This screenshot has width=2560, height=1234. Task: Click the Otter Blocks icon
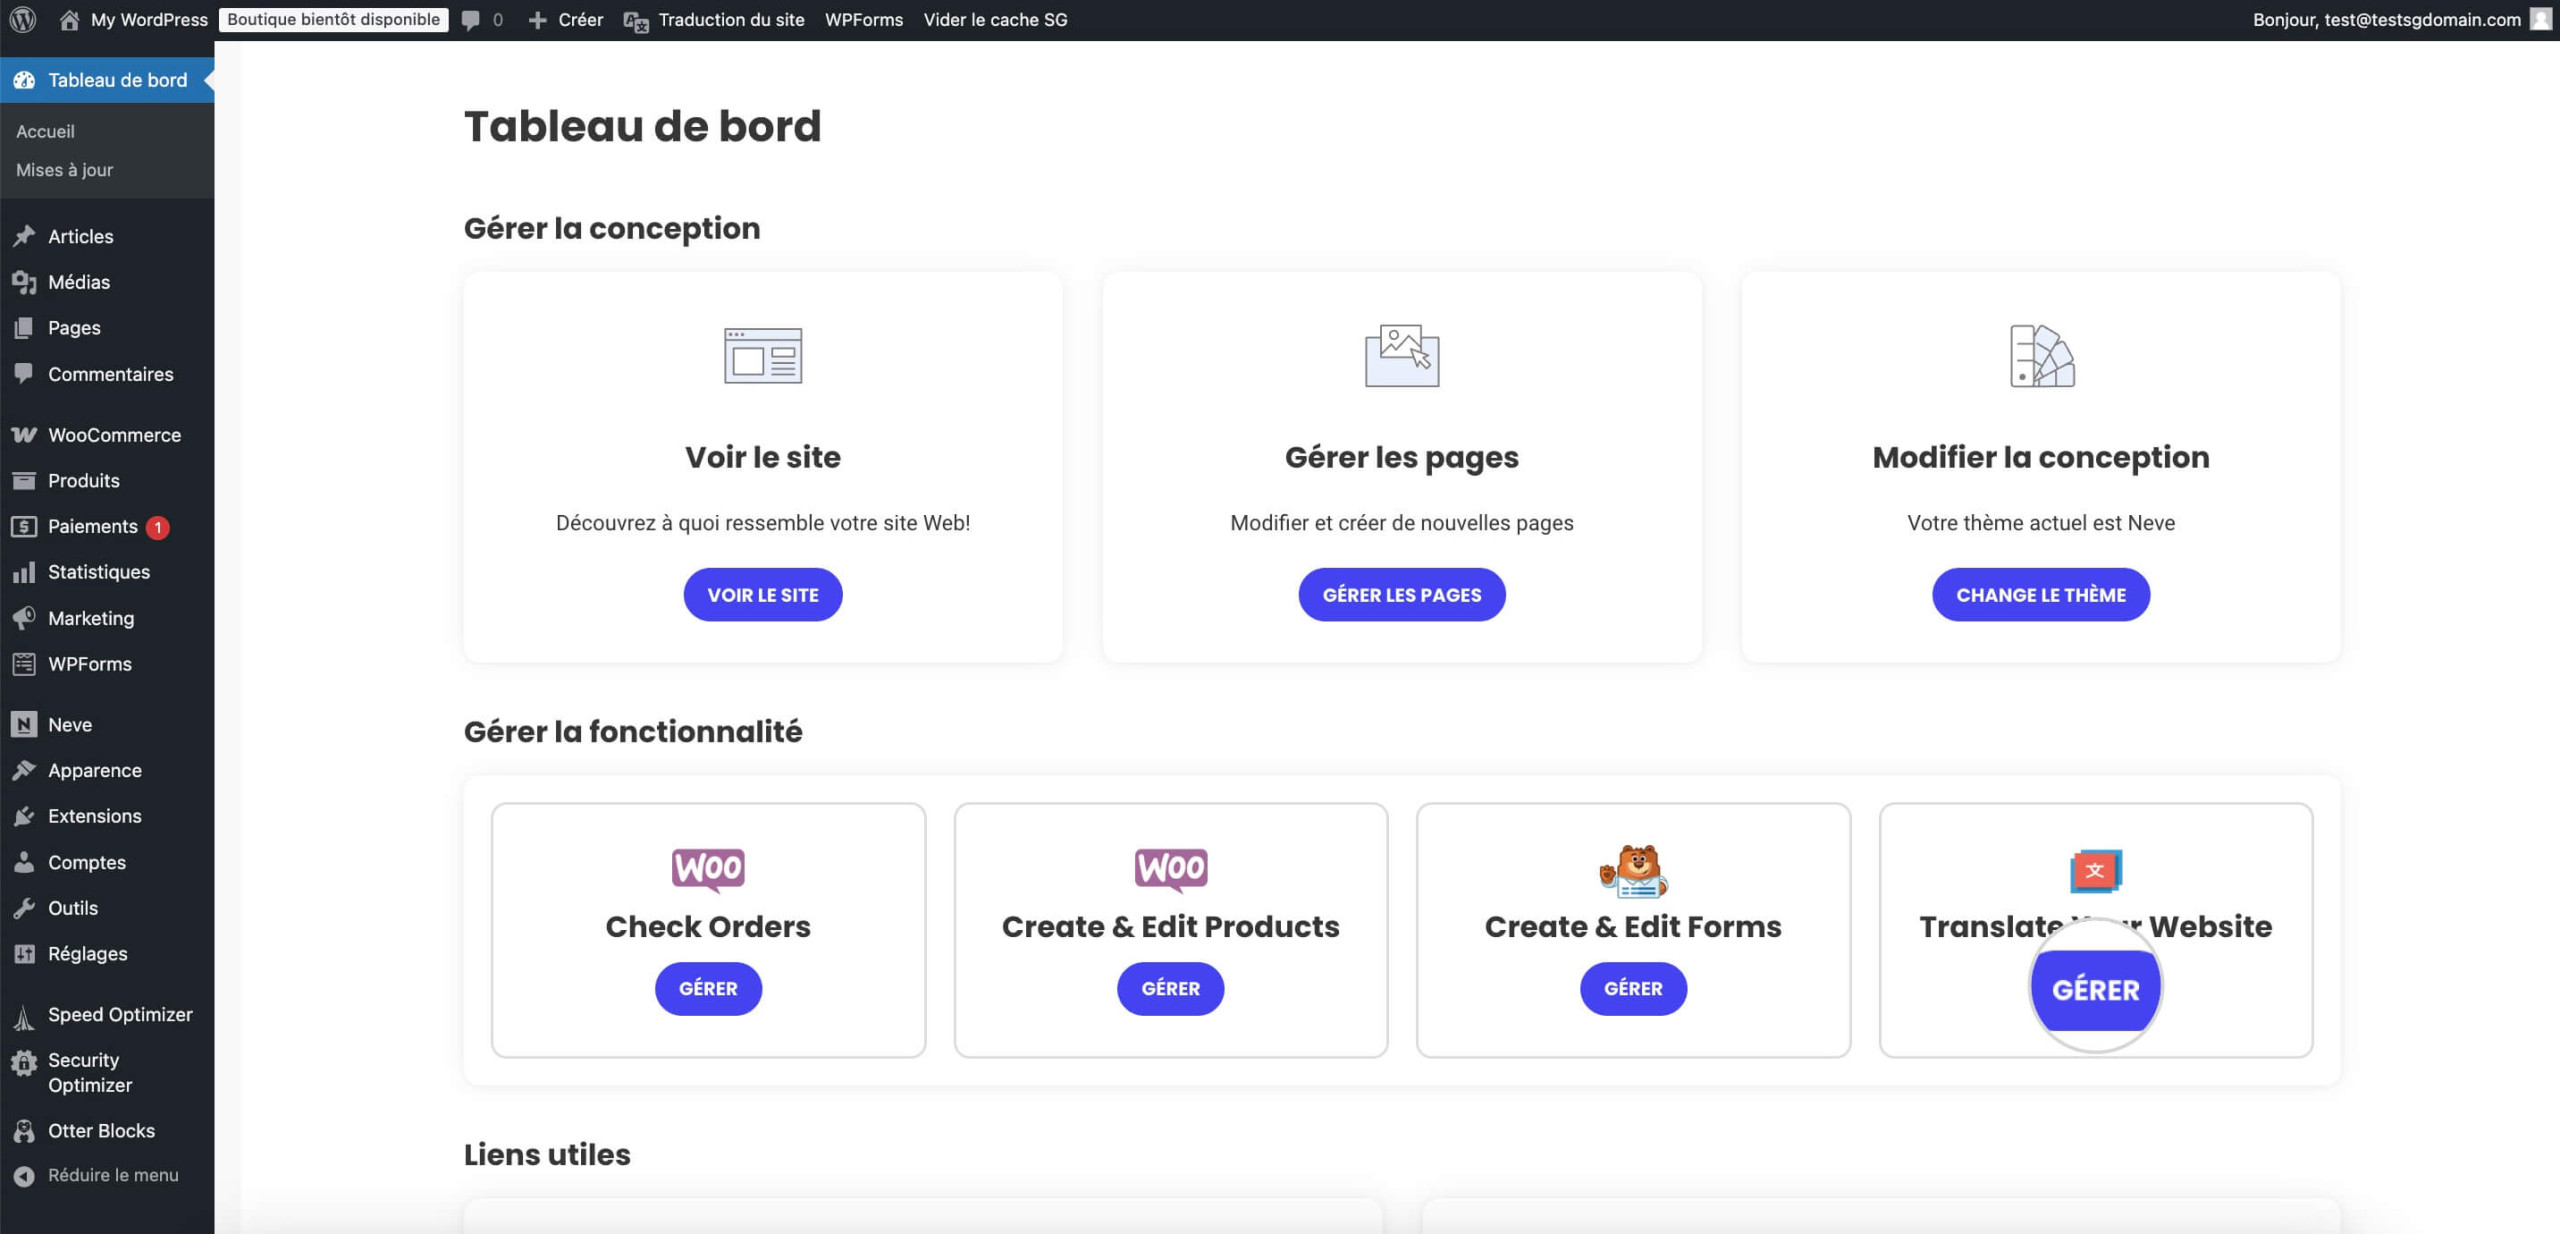pos(24,1131)
